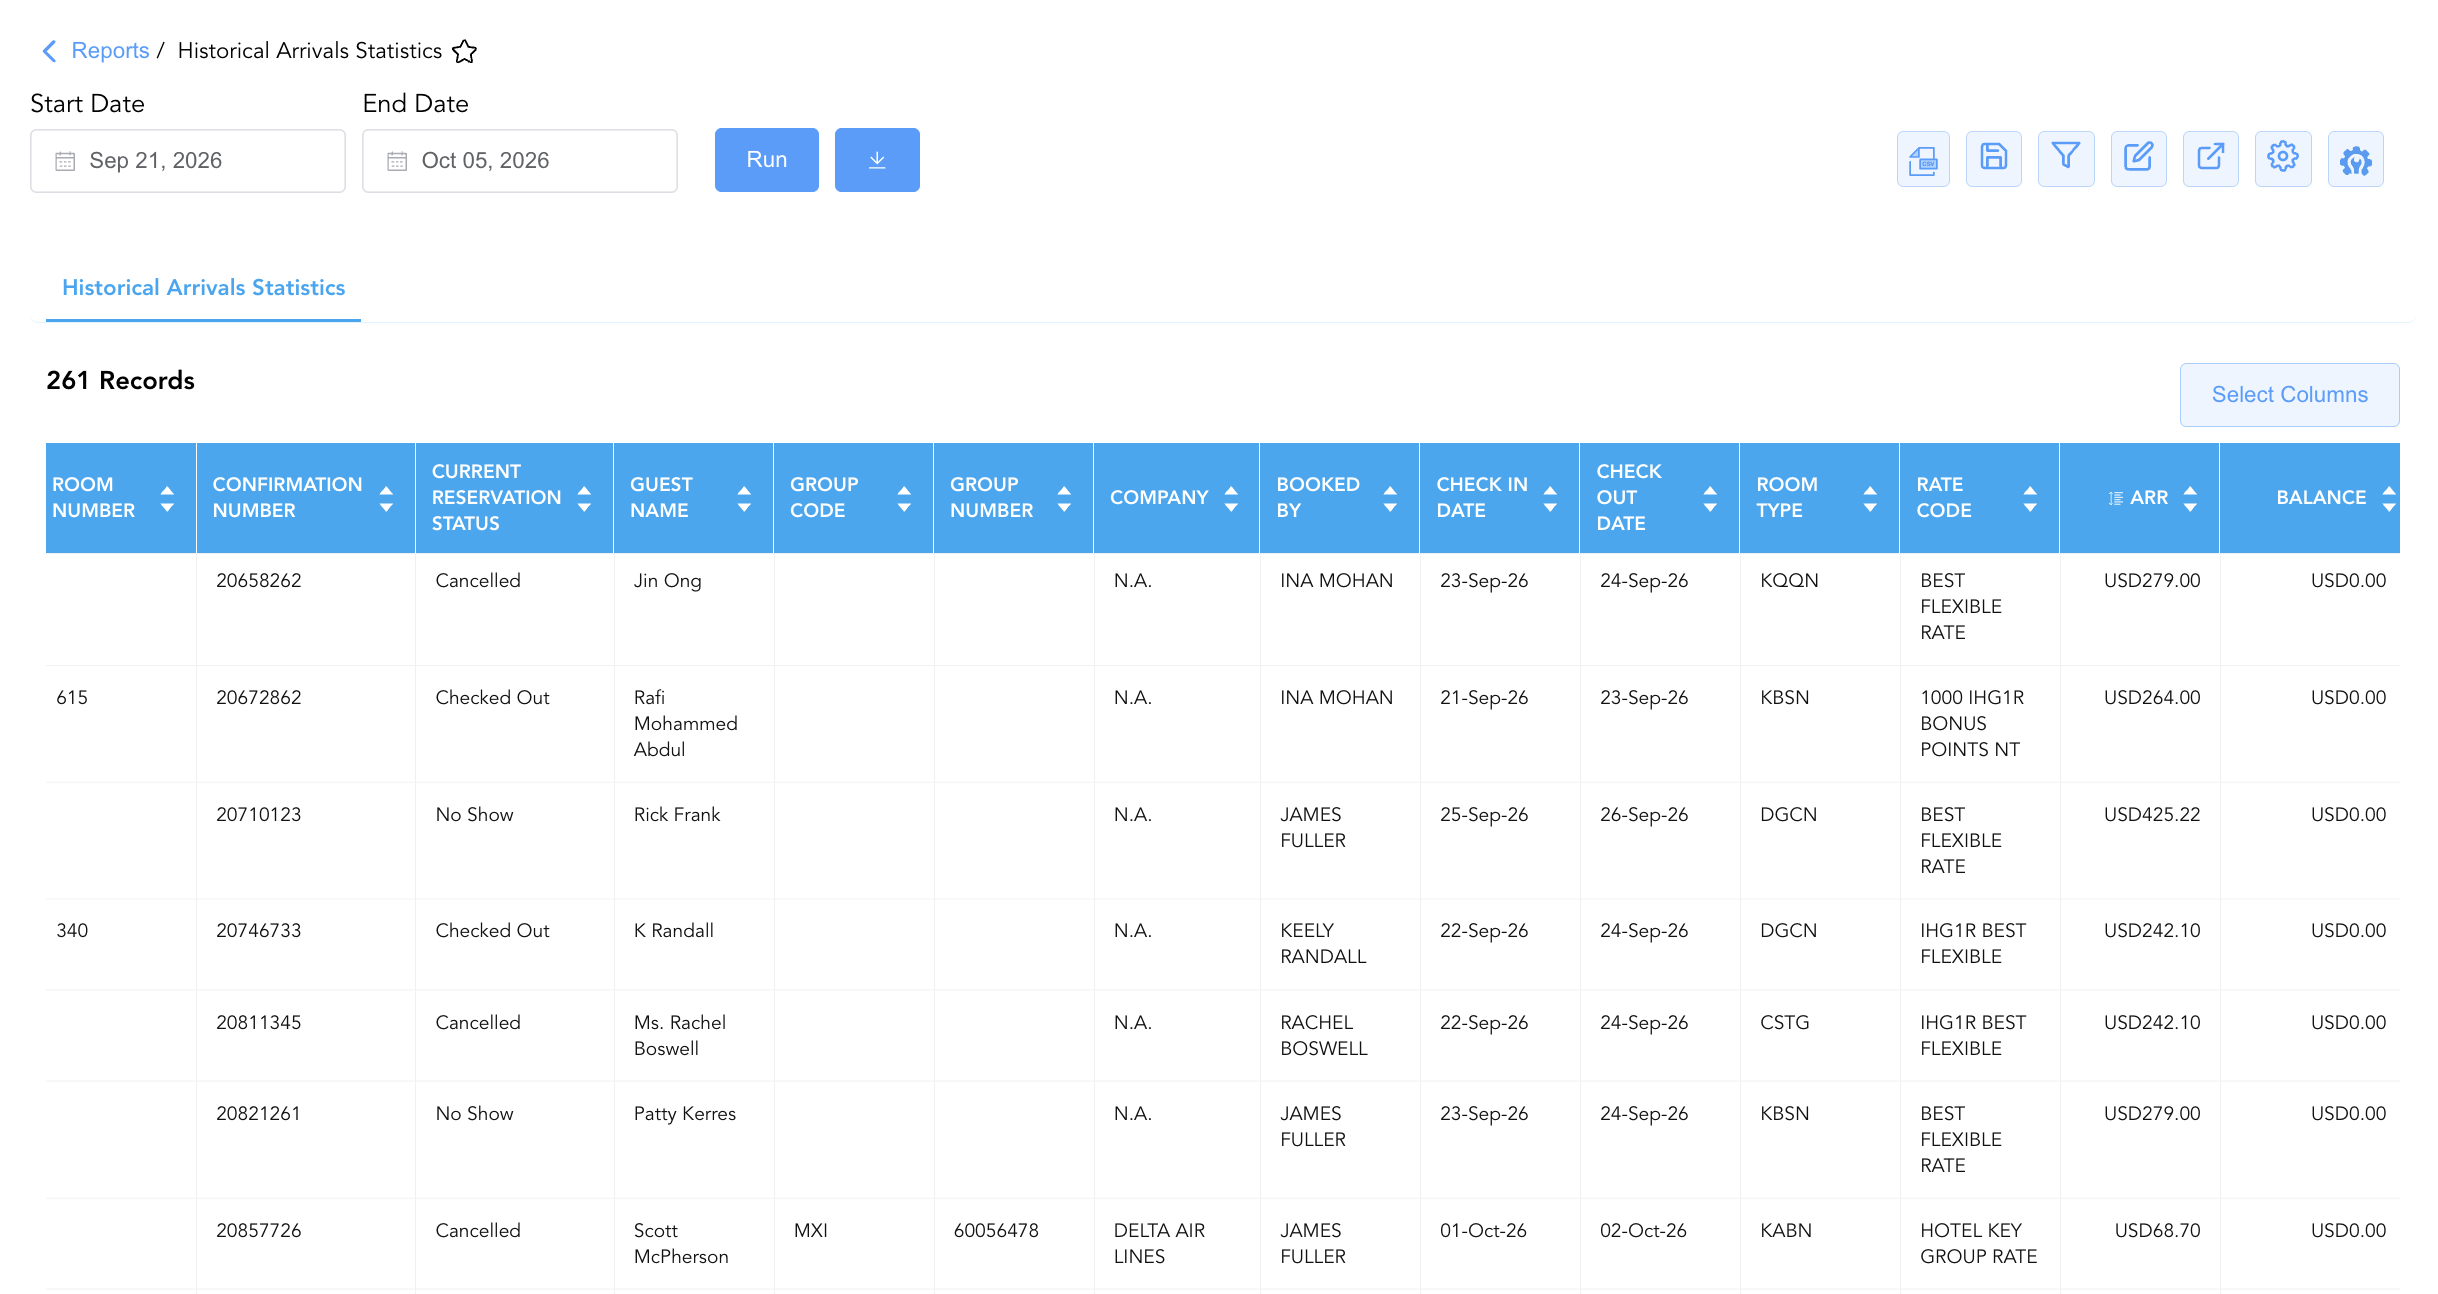Click booked by KEELY RANDALL
The image size is (2438, 1294).
[1323, 944]
